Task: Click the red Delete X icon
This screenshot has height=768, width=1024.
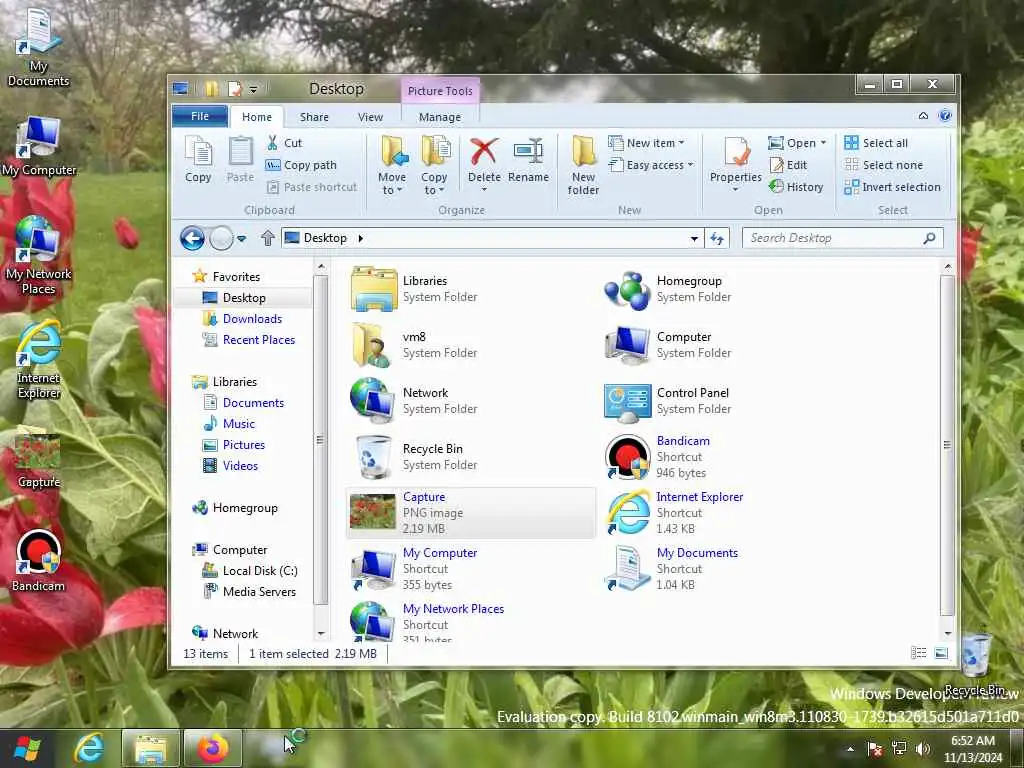Action: (x=484, y=152)
